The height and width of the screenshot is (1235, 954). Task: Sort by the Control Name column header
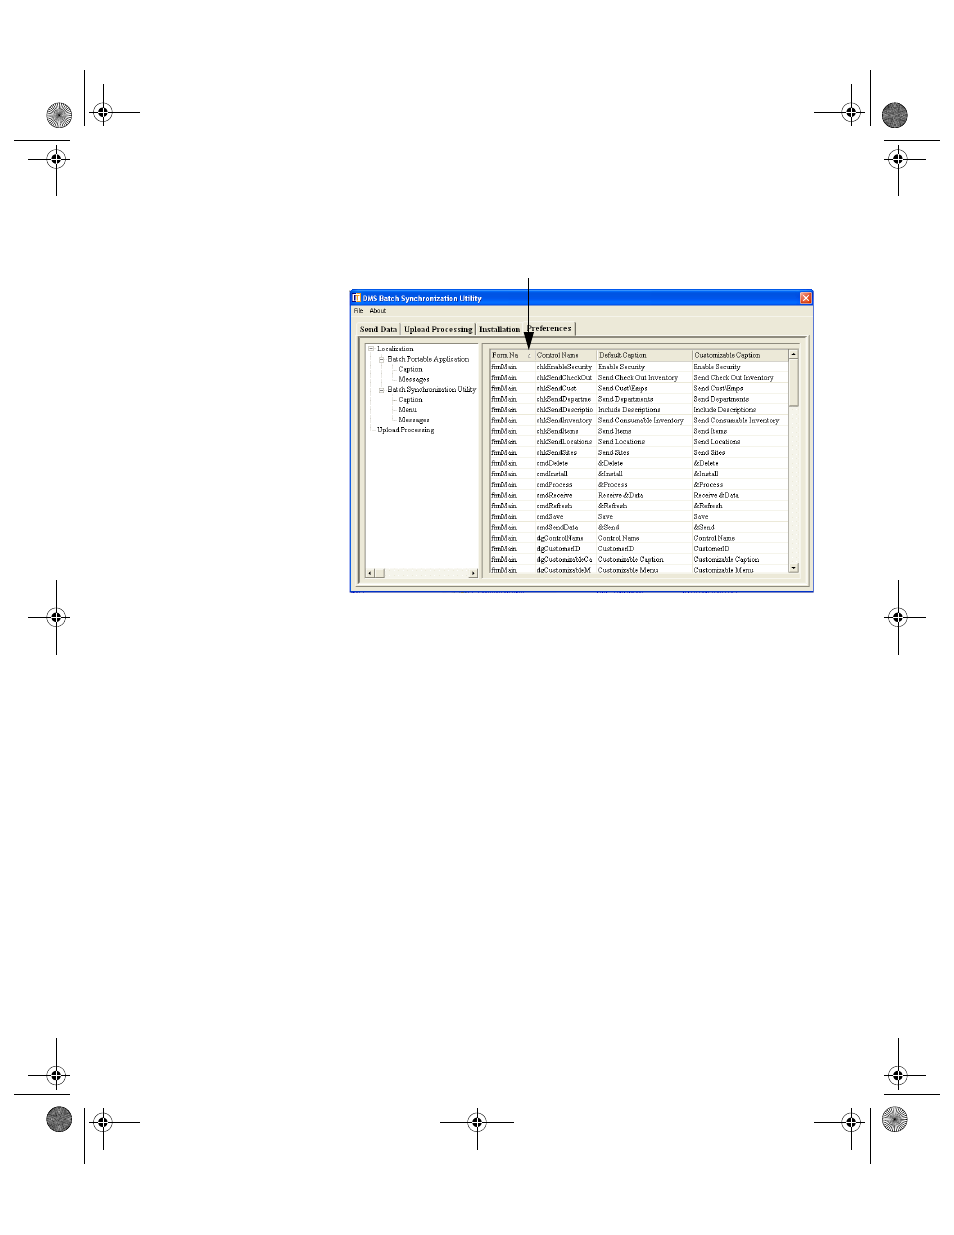point(565,355)
